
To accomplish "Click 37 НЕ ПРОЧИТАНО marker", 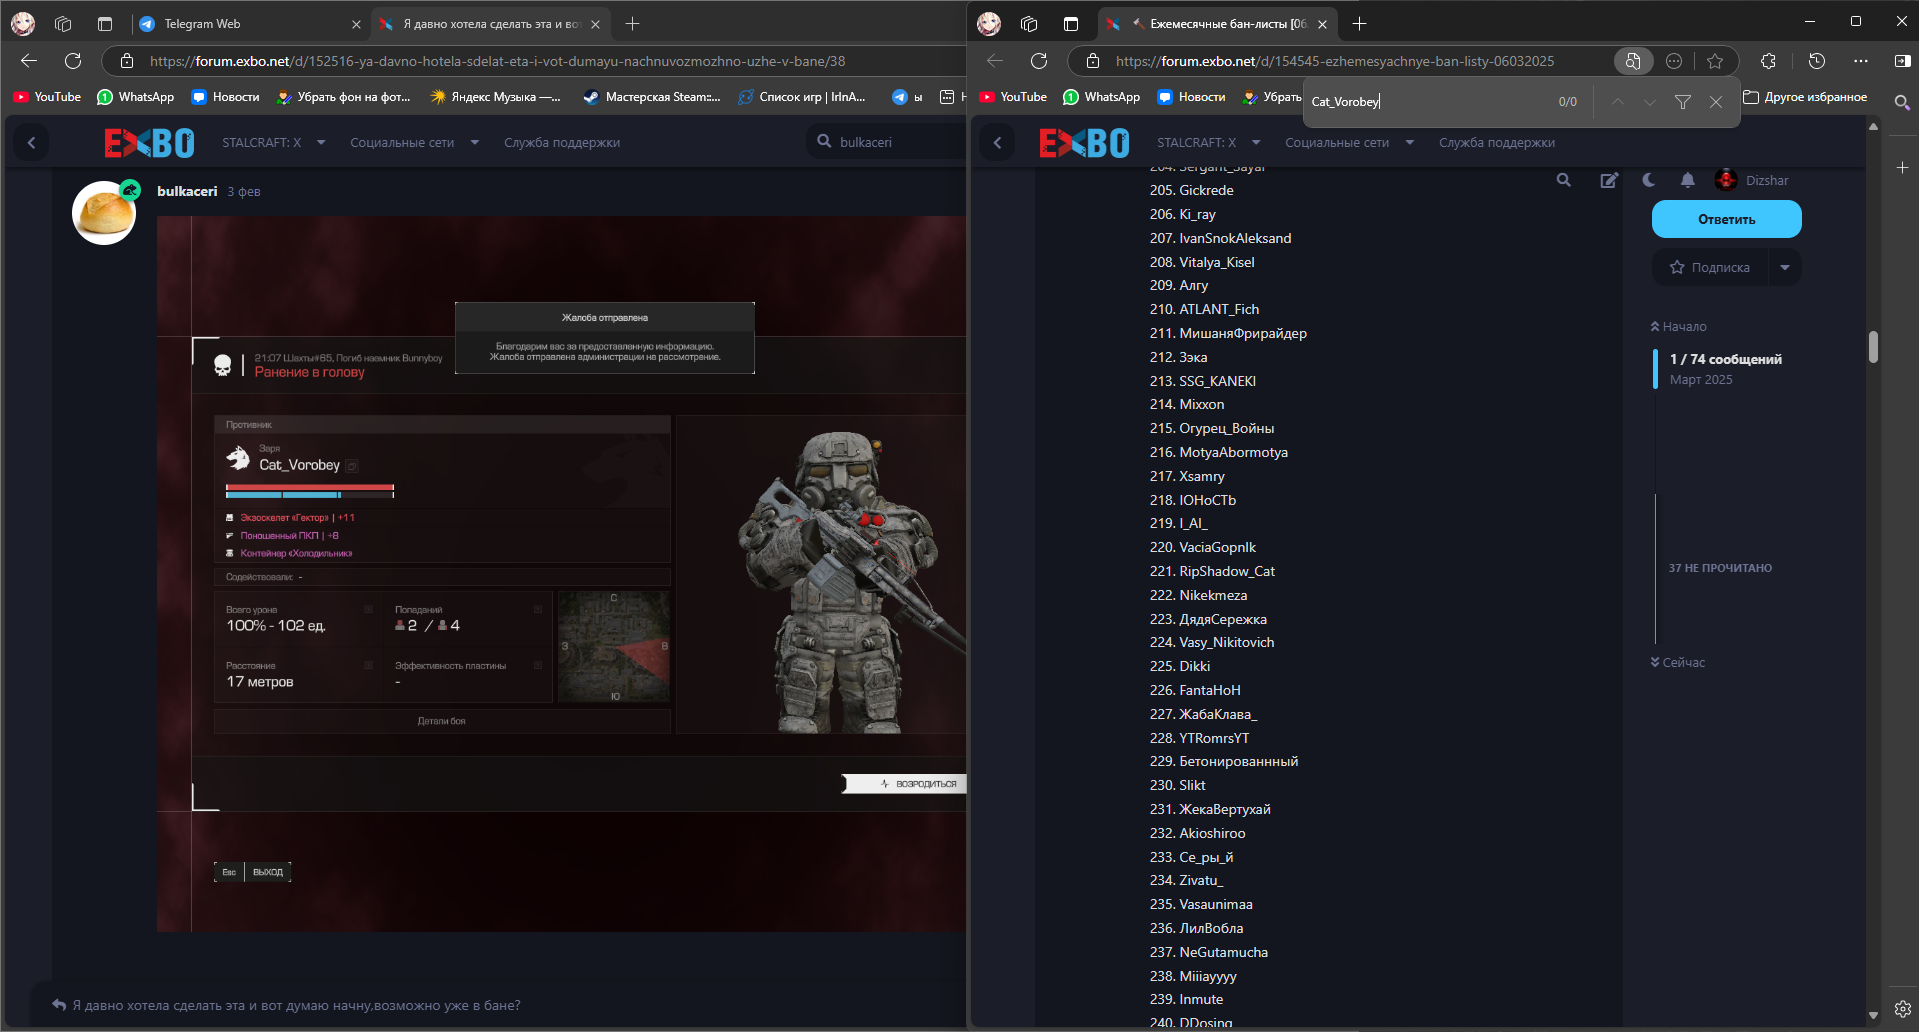I will pos(1720,568).
